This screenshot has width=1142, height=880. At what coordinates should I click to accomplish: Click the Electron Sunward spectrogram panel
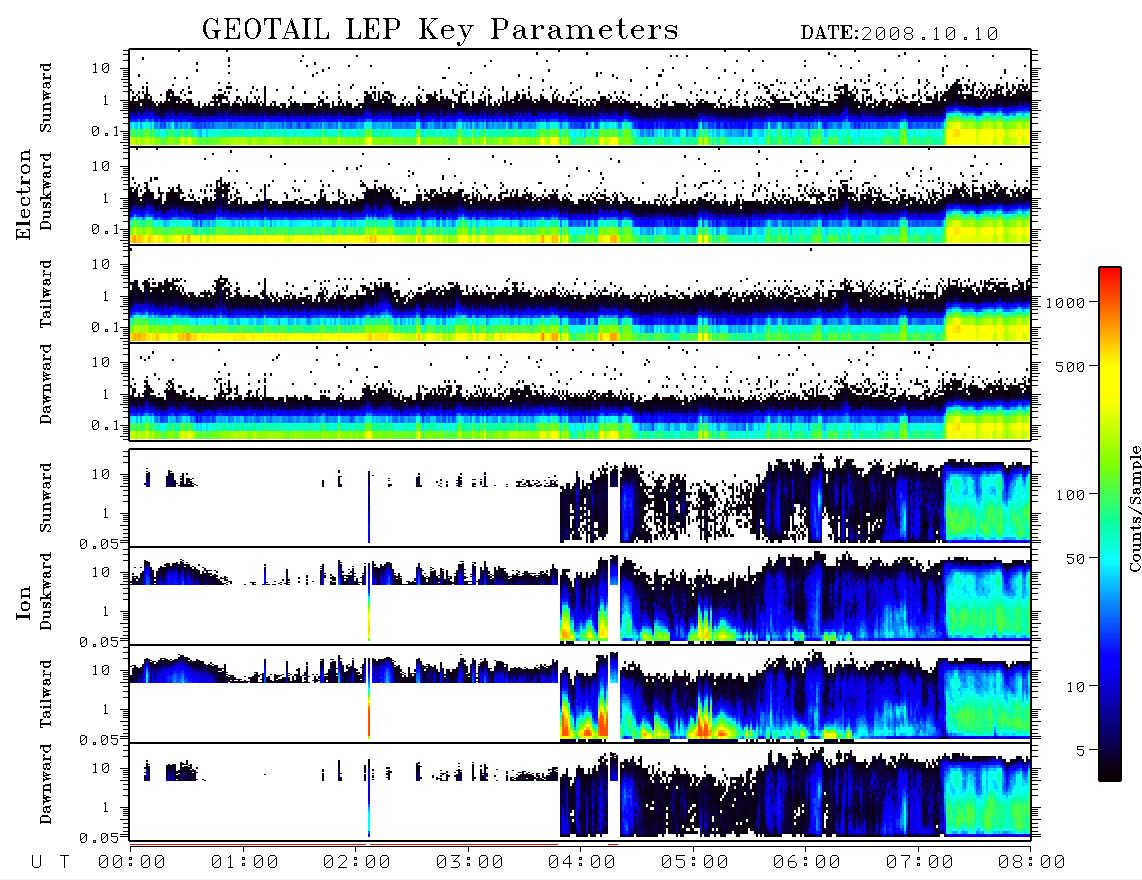tap(580, 98)
